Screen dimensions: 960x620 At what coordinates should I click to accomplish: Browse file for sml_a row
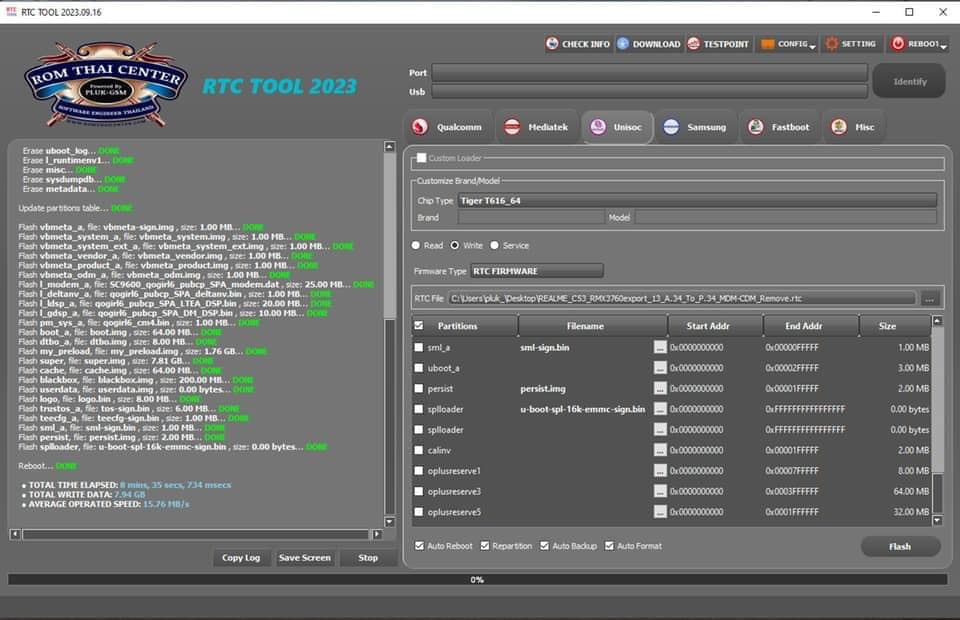click(x=660, y=347)
